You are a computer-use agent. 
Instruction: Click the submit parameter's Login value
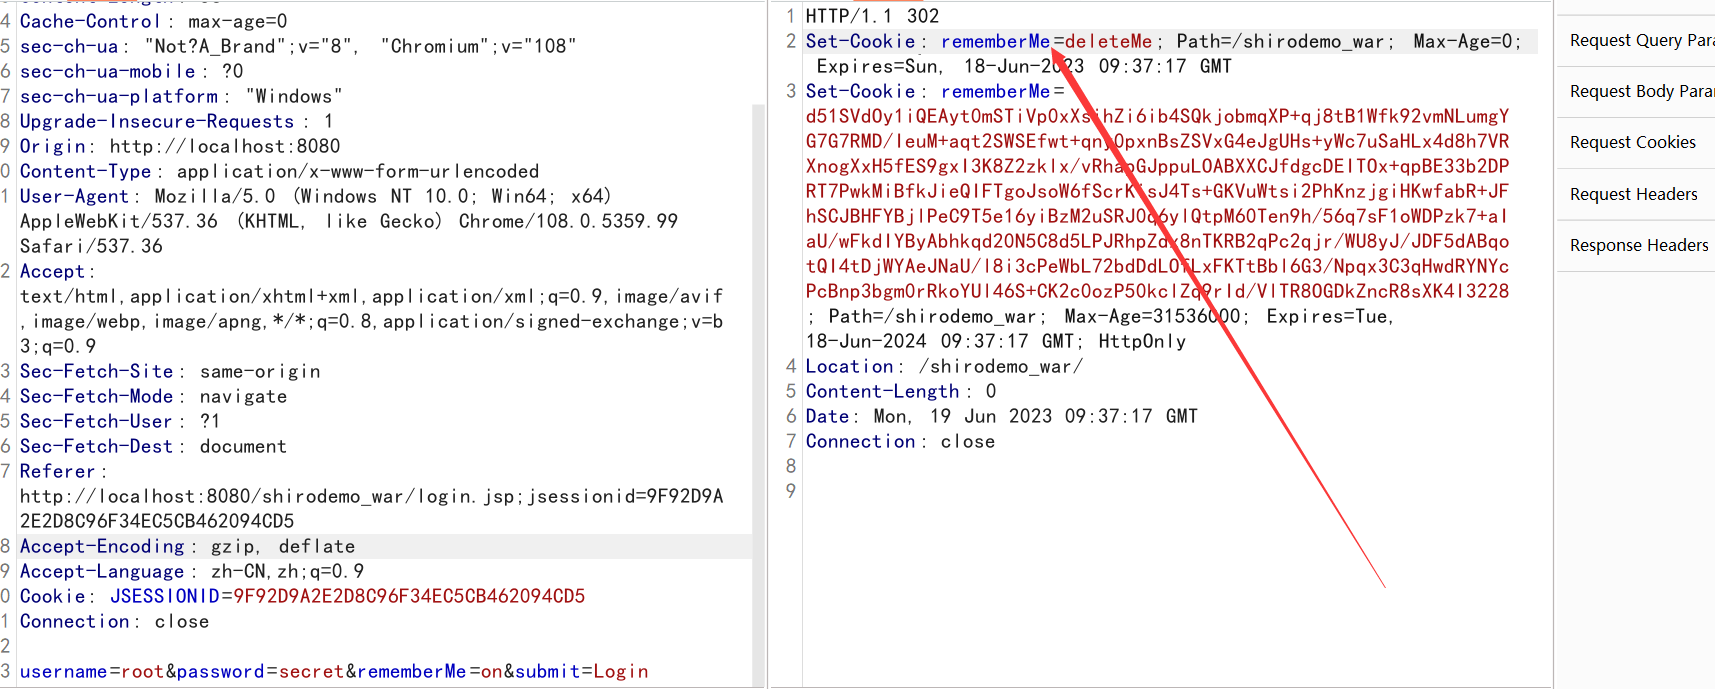(x=621, y=672)
